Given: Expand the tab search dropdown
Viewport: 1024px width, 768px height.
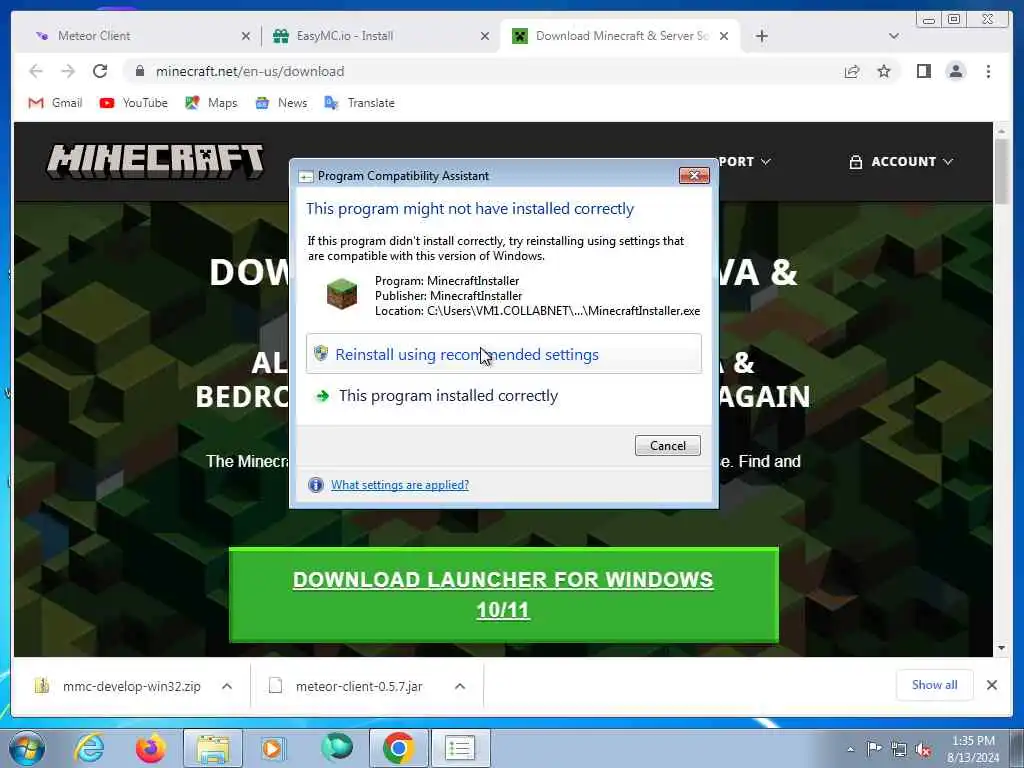Looking at the screenshot, I should tap(894, 36).
